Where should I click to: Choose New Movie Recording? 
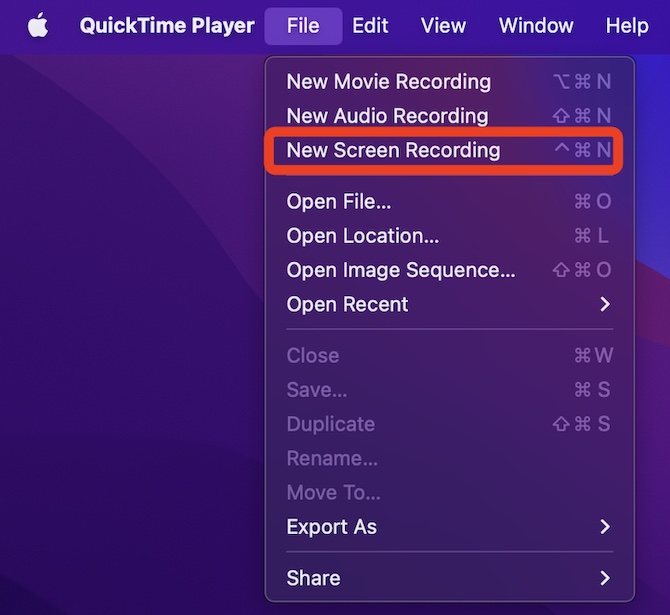[x=449, y=82]
